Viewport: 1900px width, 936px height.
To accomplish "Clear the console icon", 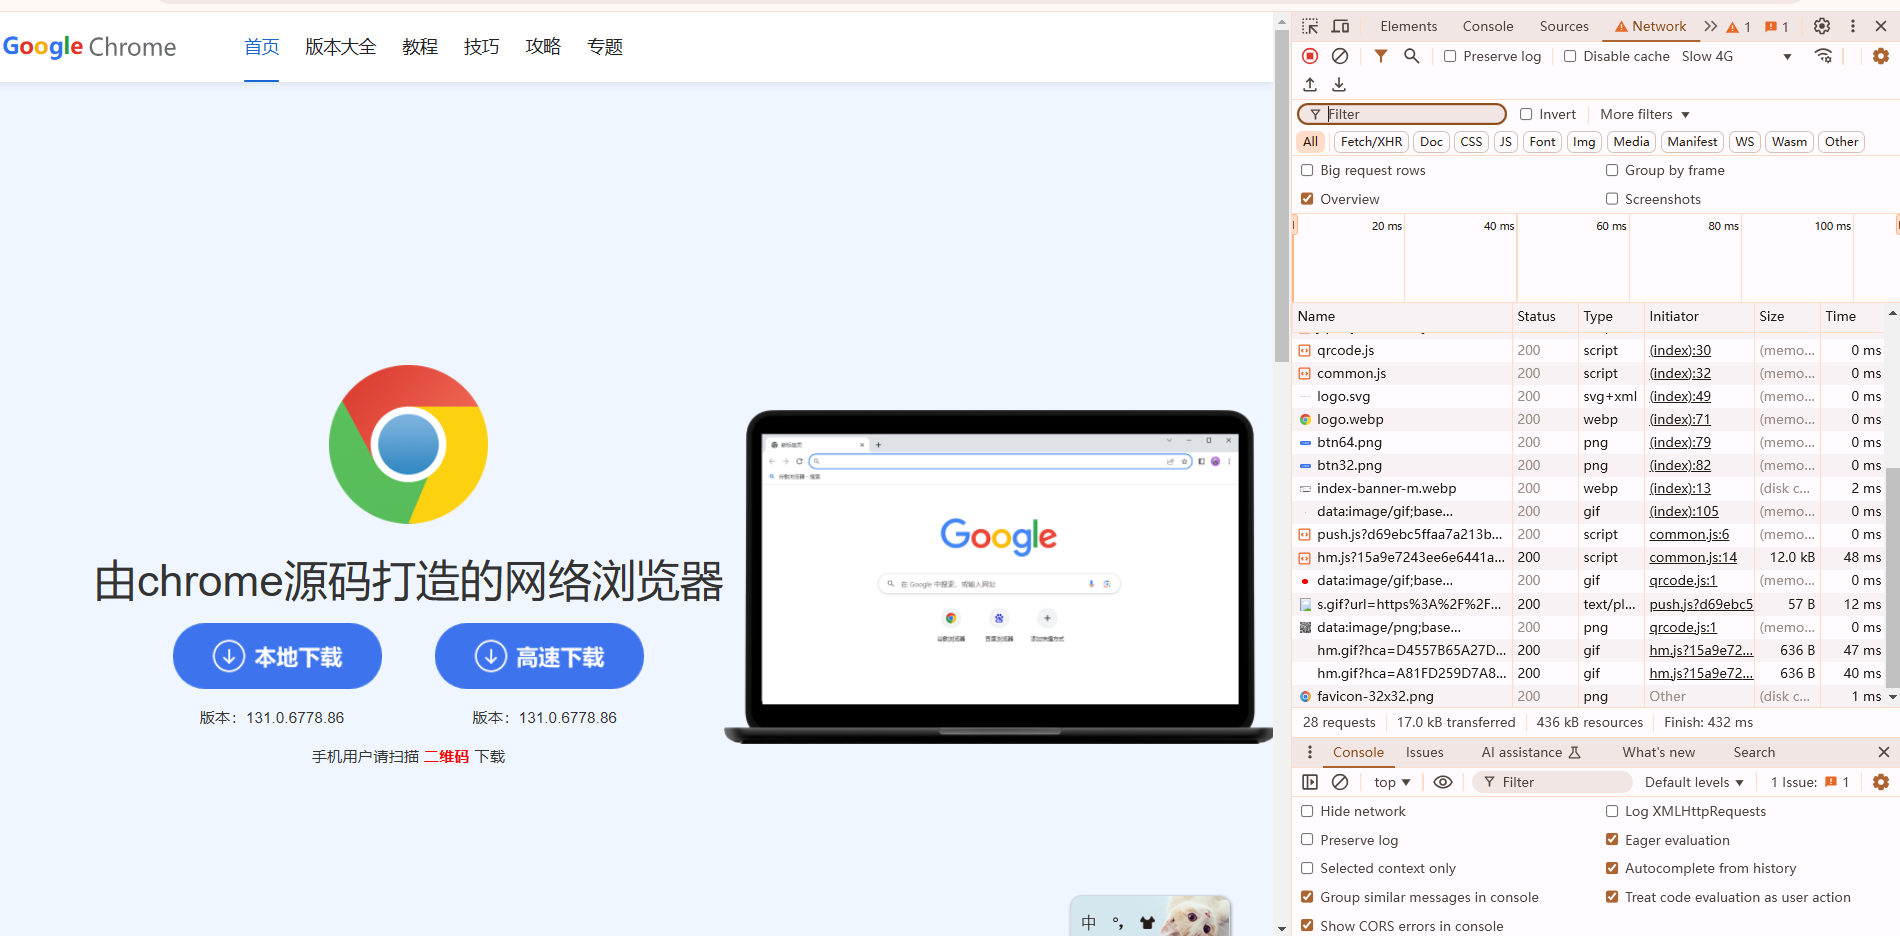I will coord(1340,782).
